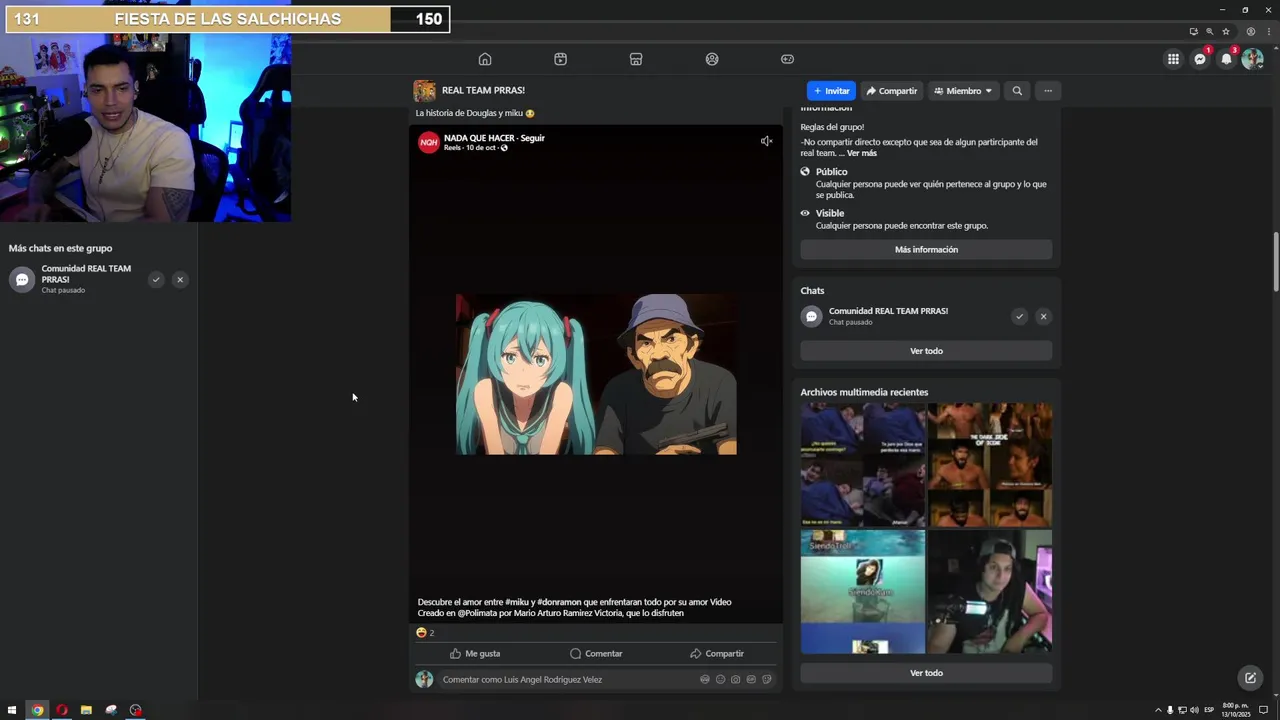Click the #miku hashtag in caption
The image size is (1280, 720).
click(x=517, y=602)
